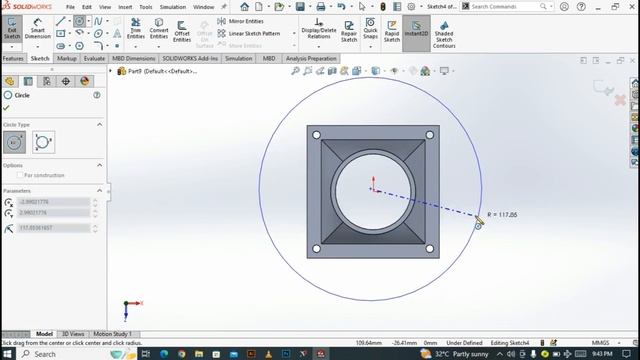Click the Rebuild traffic light icon
640x360 pixels.
[383, 7]
